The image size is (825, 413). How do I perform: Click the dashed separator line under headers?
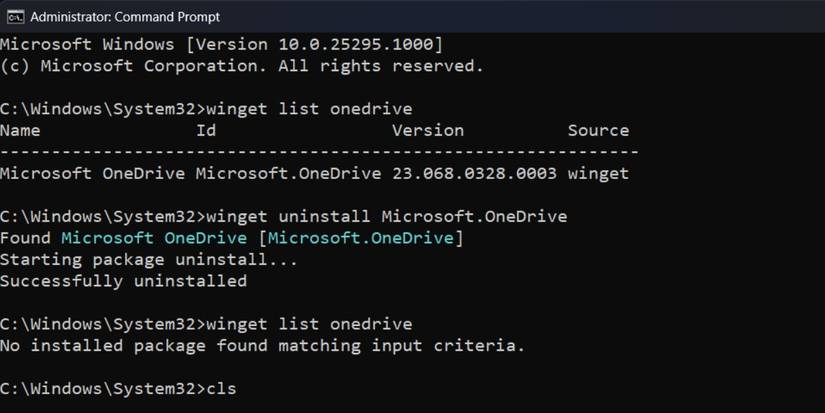[319, 151]
